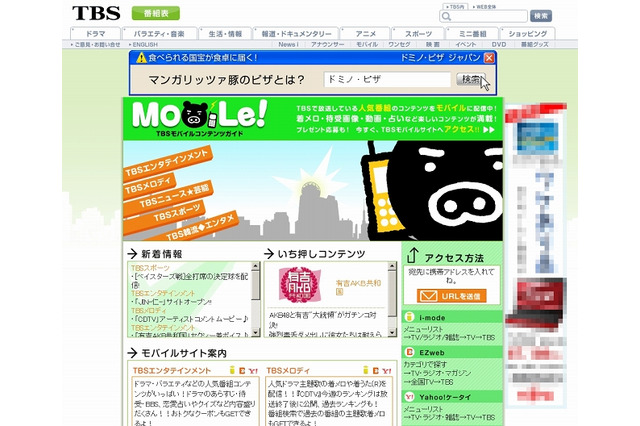The image size is (640, 426).
Task: Click the TBSメロディ heading under モバイルサイト案内
Action: tap(288, 371)
